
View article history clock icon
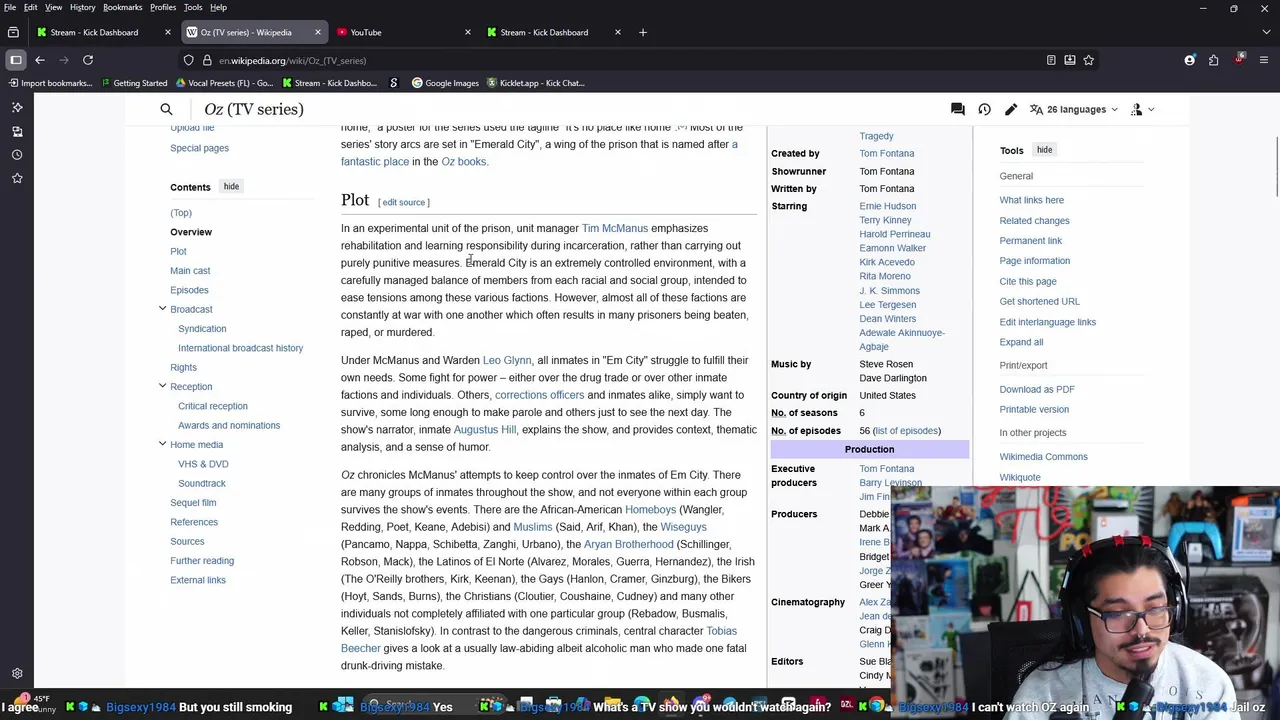coord(984,109)
